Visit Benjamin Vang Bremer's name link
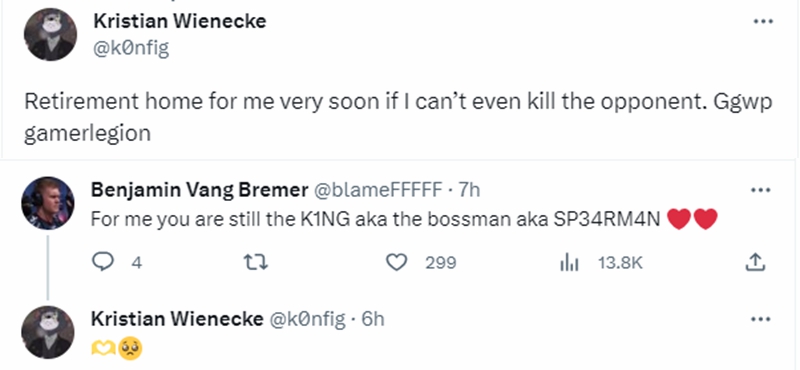 click(199, 190)
